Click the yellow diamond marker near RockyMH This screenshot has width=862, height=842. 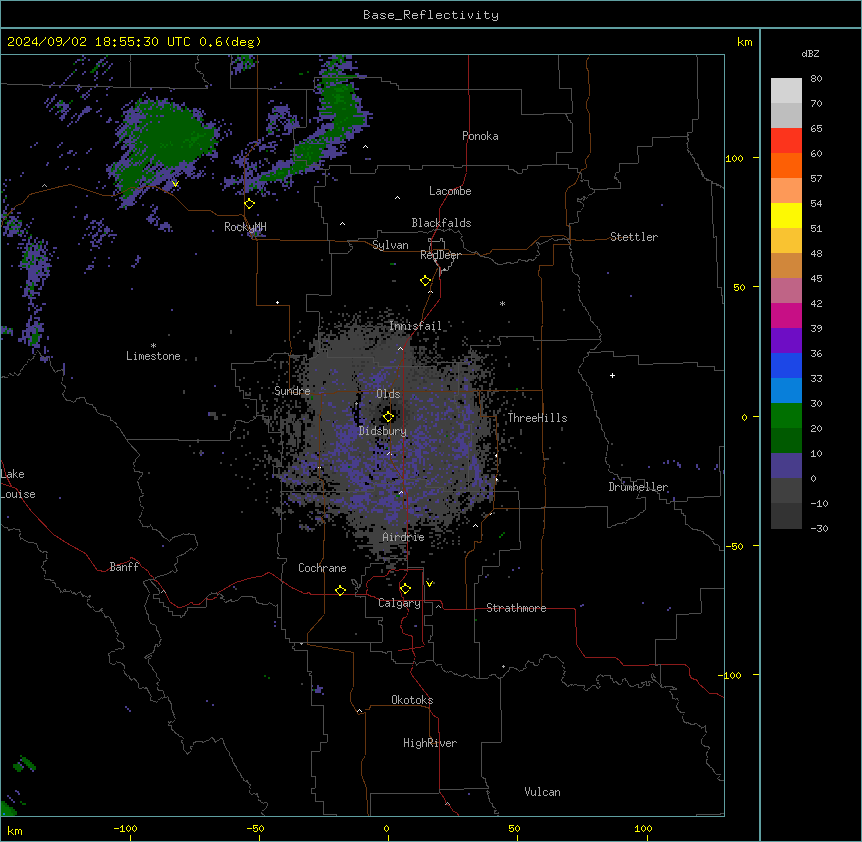tap(249, 204)
